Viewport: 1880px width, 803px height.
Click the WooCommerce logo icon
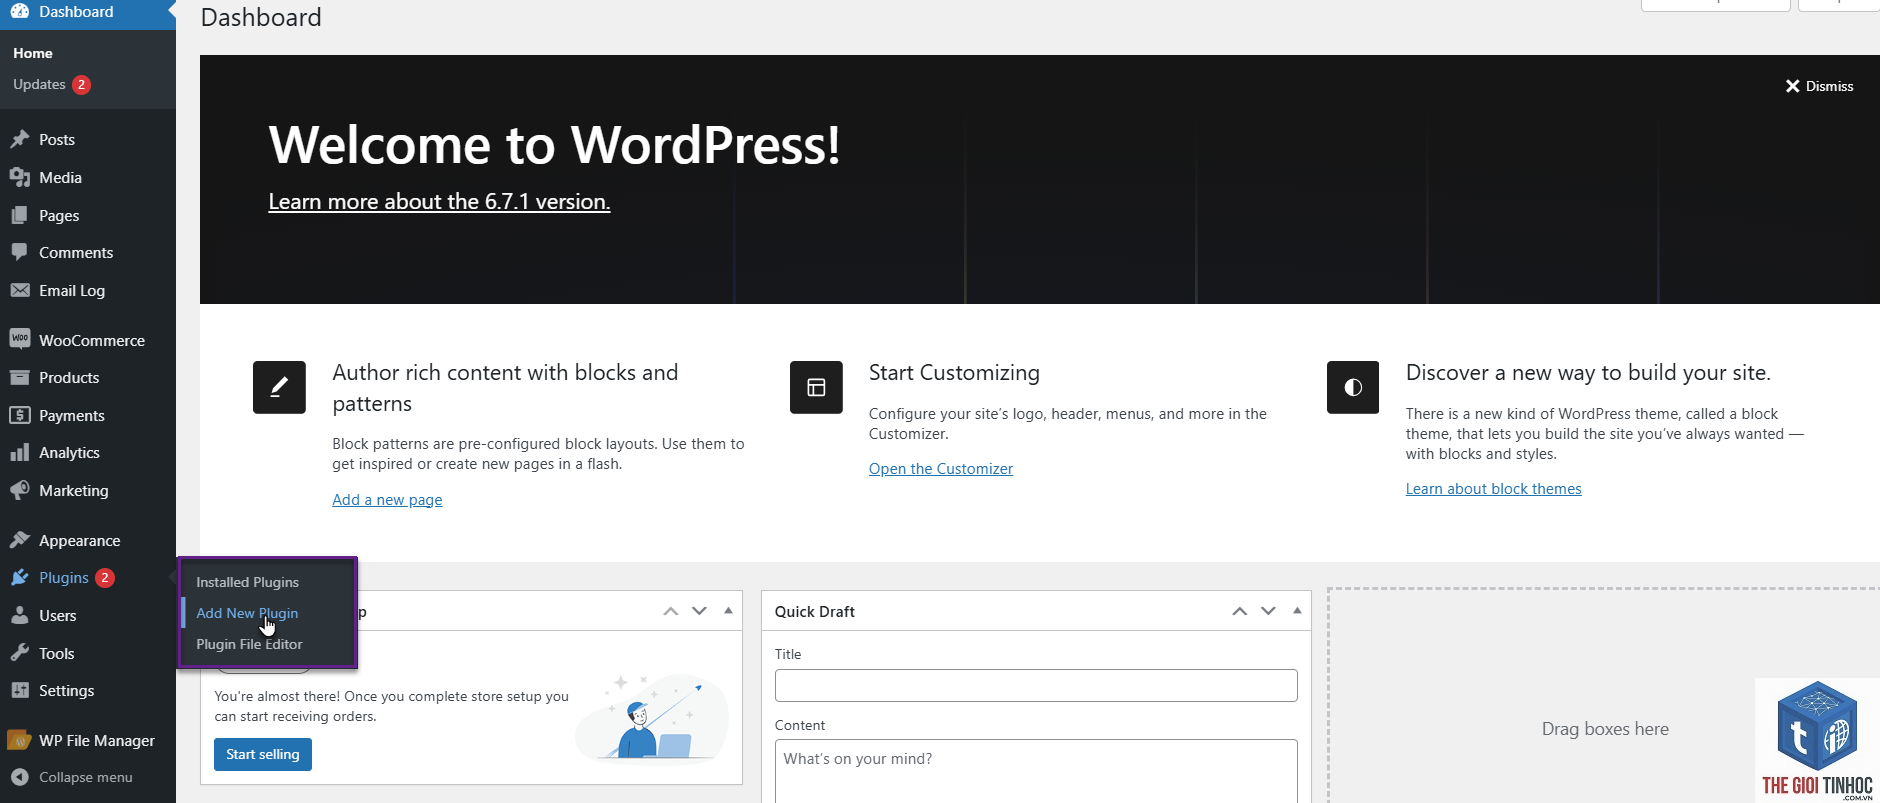pyautogui.click(x=20, y=339)
